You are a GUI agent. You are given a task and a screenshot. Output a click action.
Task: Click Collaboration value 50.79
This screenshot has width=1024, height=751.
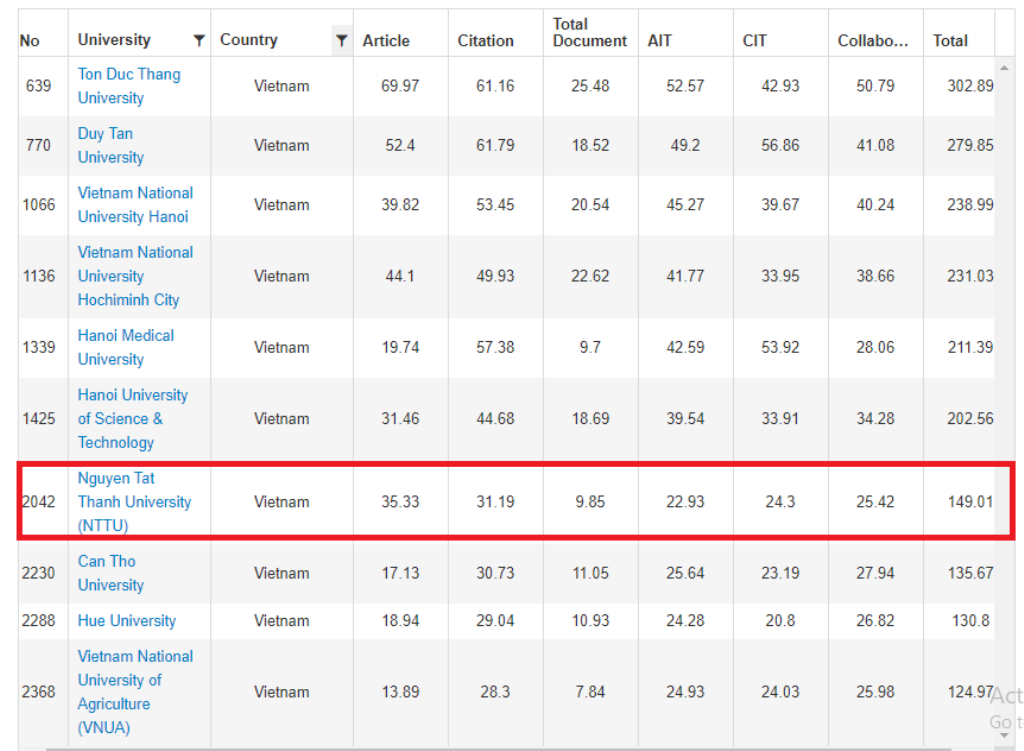(x=875, y=86)
